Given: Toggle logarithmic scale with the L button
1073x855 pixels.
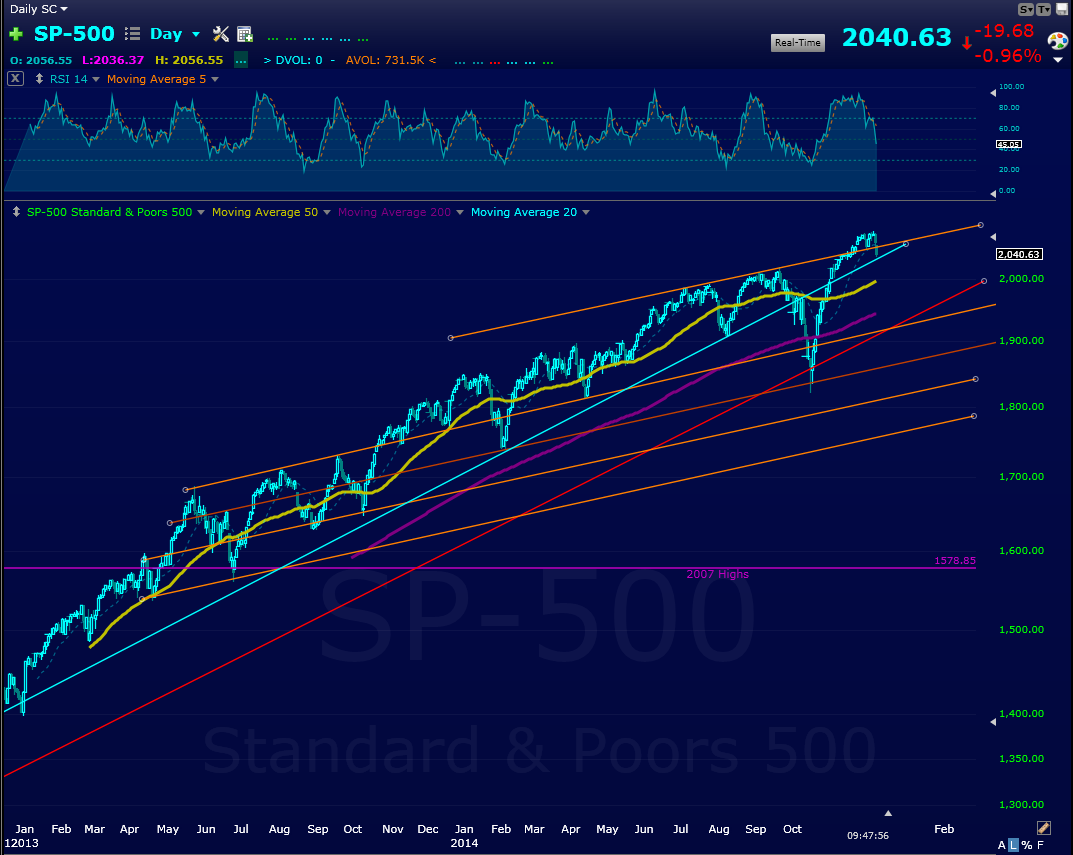Looking at the screenshot, I should coord(1013,845).
